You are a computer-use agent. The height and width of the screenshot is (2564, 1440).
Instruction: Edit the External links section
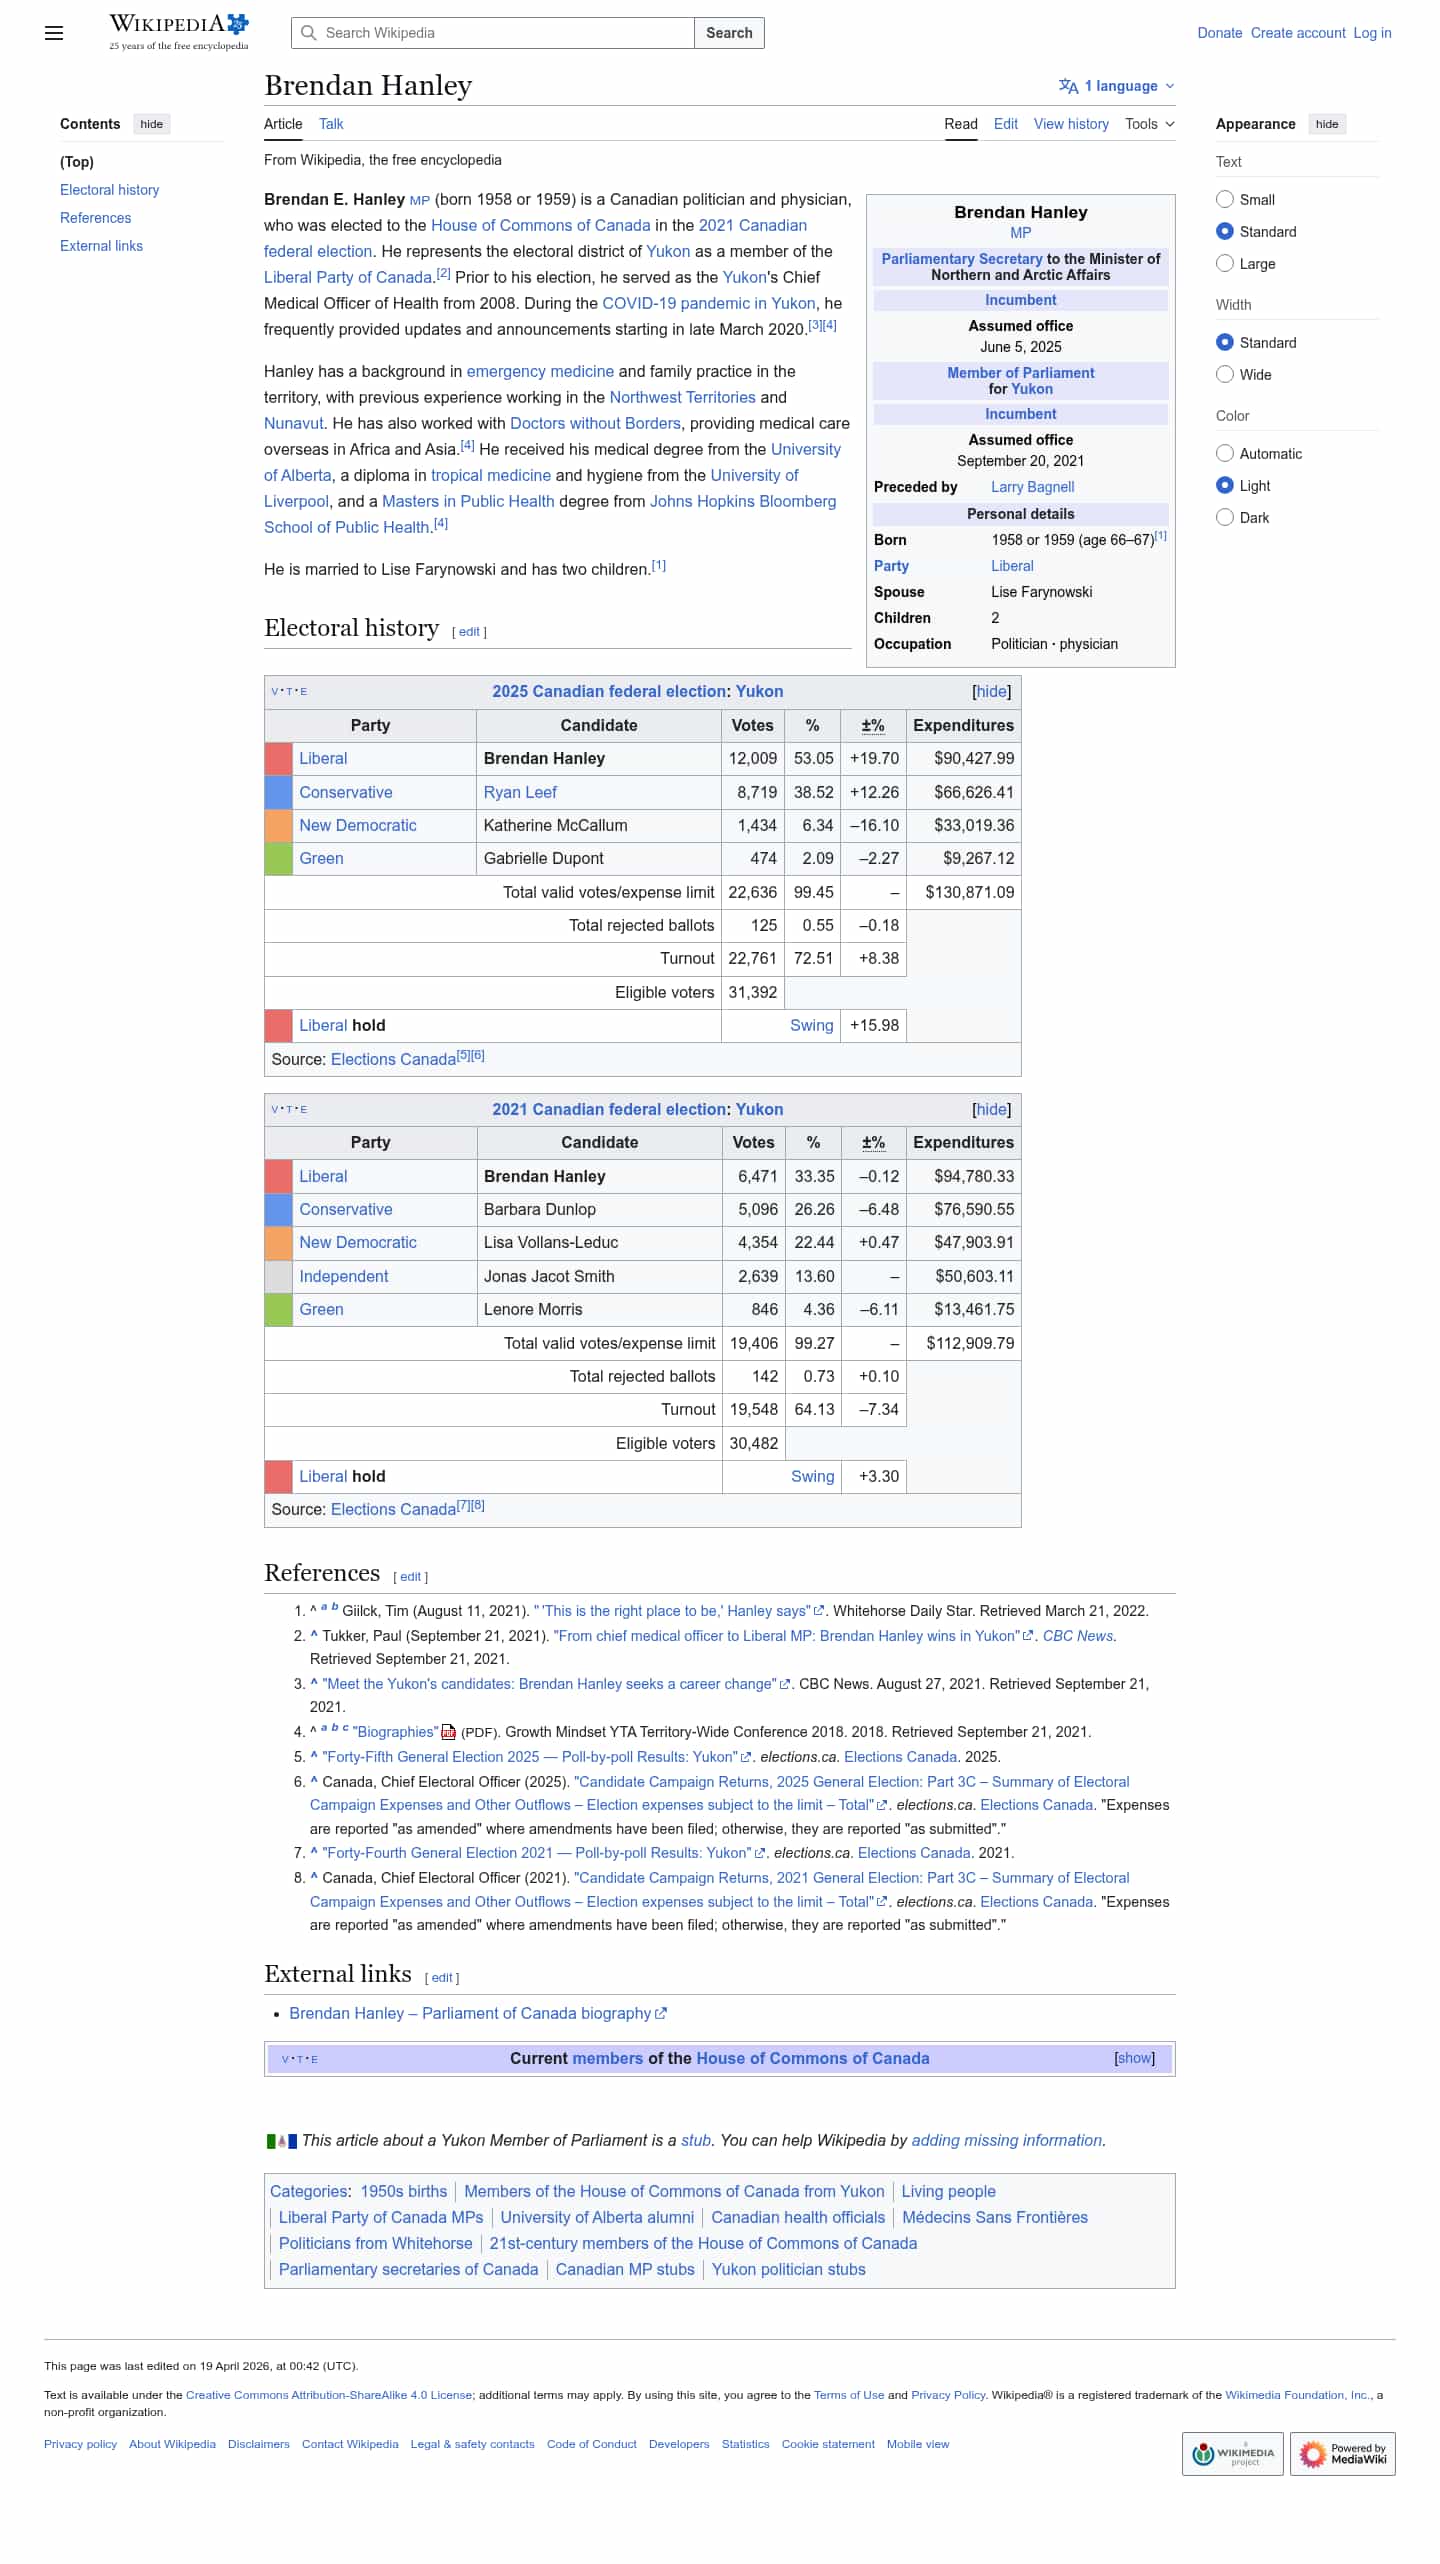click(x=442, y=1978)
